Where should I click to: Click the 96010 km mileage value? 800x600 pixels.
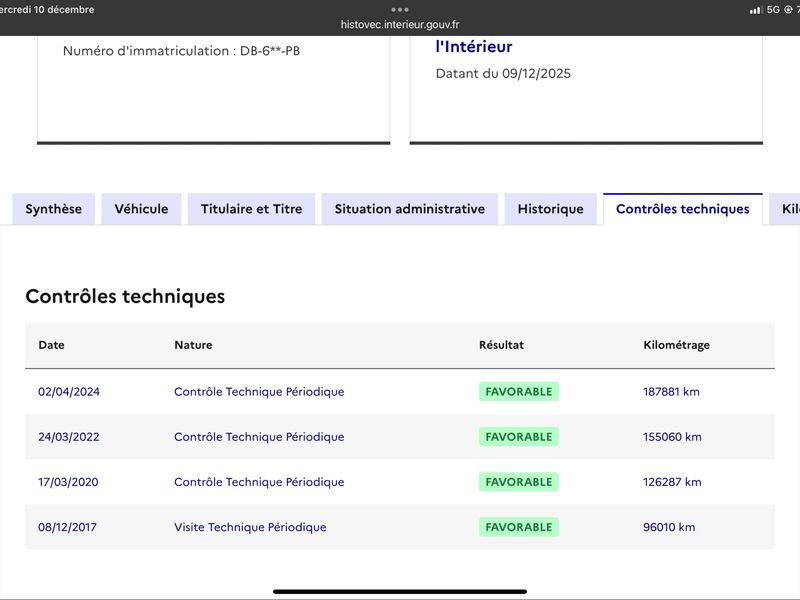click(669, 527)
